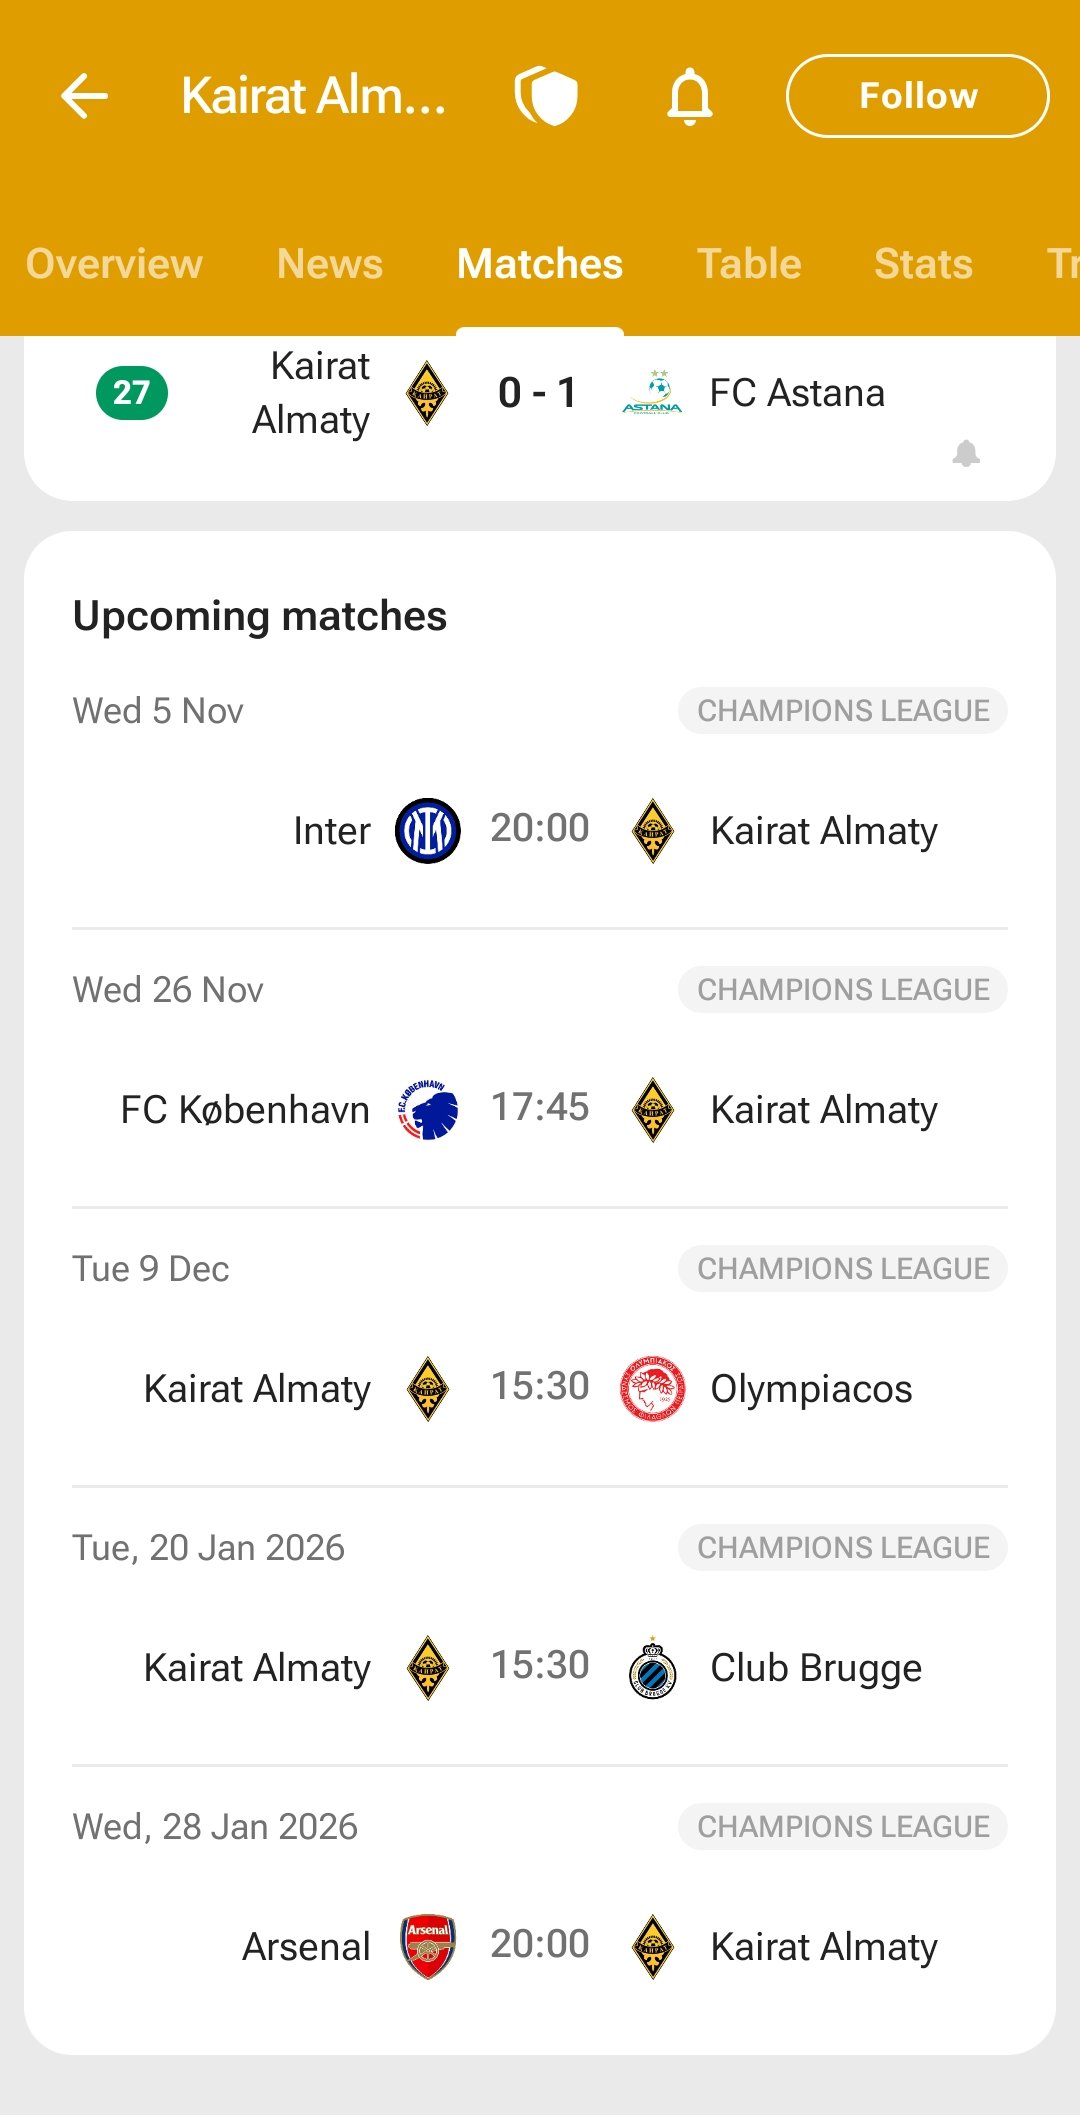Tap the Olympiacos club crest
This screenshot has width=1080, height=2115.
tap(653, 1389)
